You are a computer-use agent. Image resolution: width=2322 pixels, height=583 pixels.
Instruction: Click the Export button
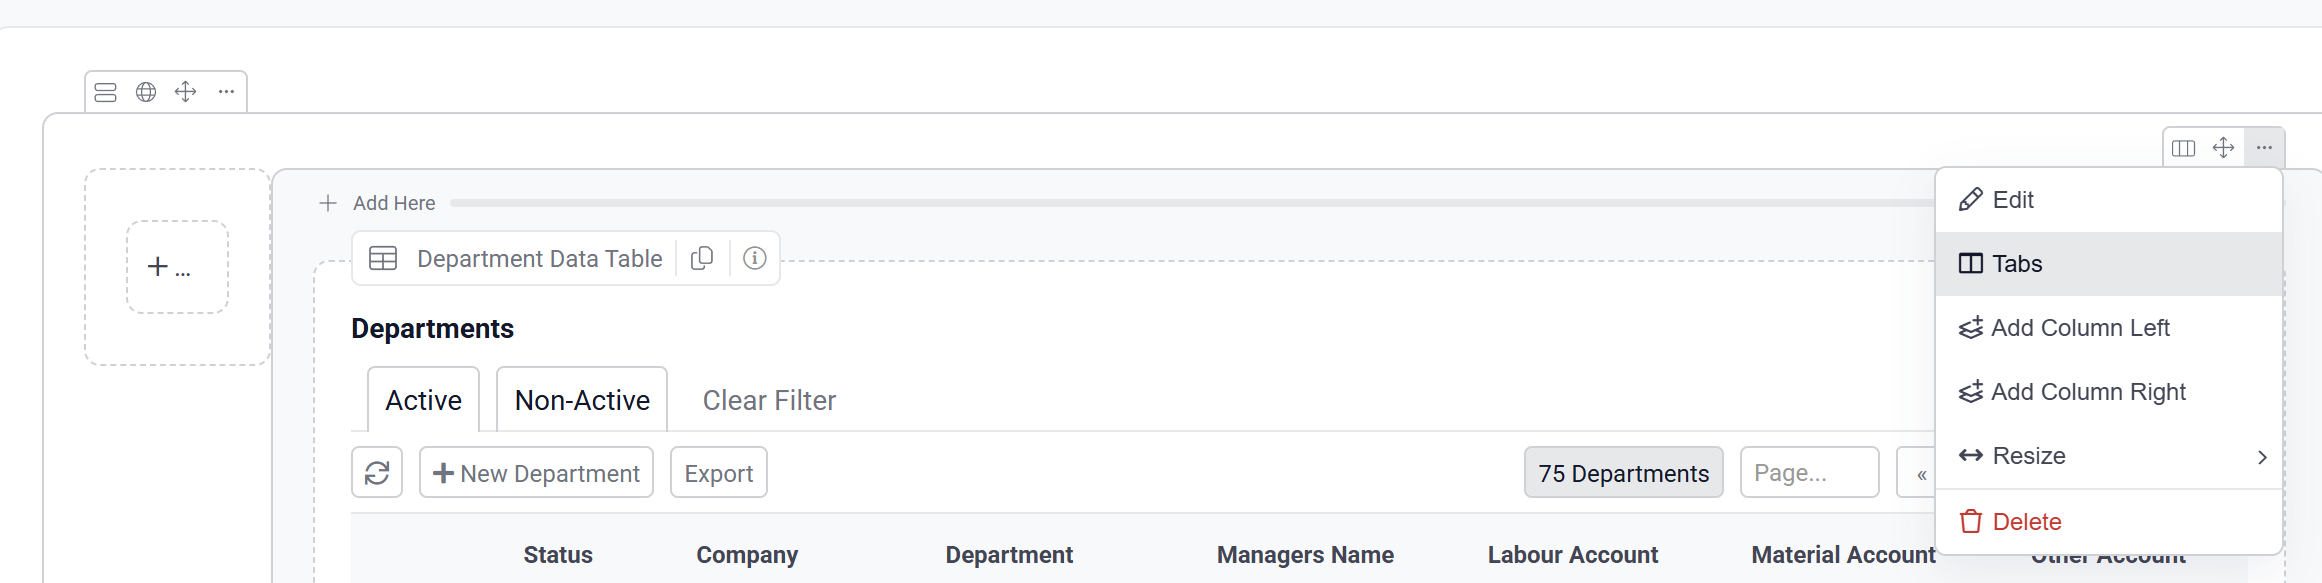pyautogui.click(x=719, y=473)
